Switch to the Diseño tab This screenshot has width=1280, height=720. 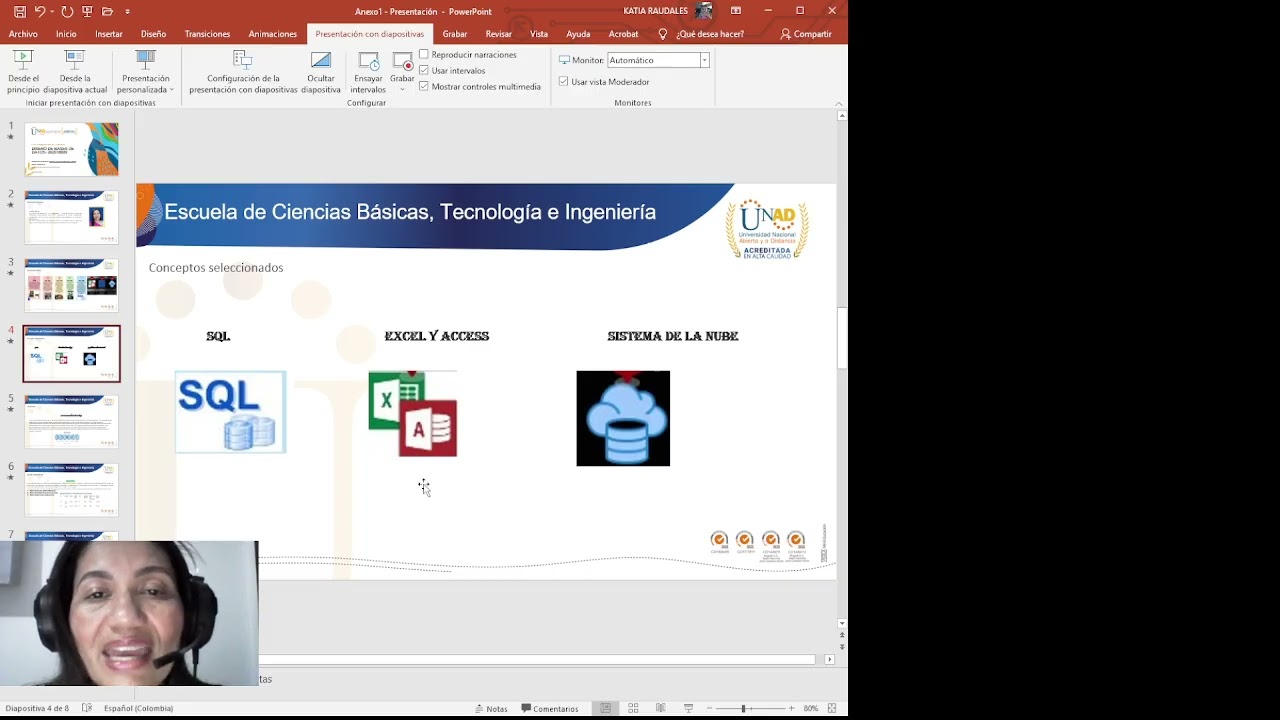[x=153, y=34]
